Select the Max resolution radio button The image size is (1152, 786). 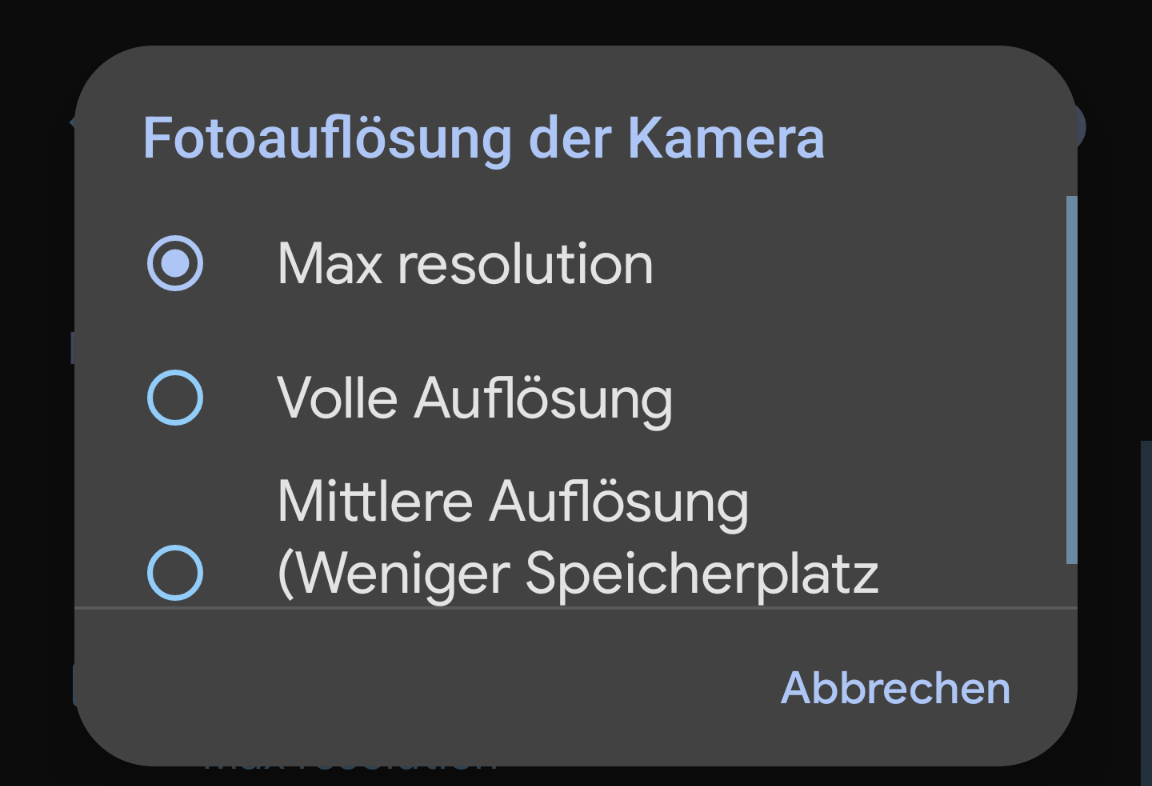click(x=175, y=264)
